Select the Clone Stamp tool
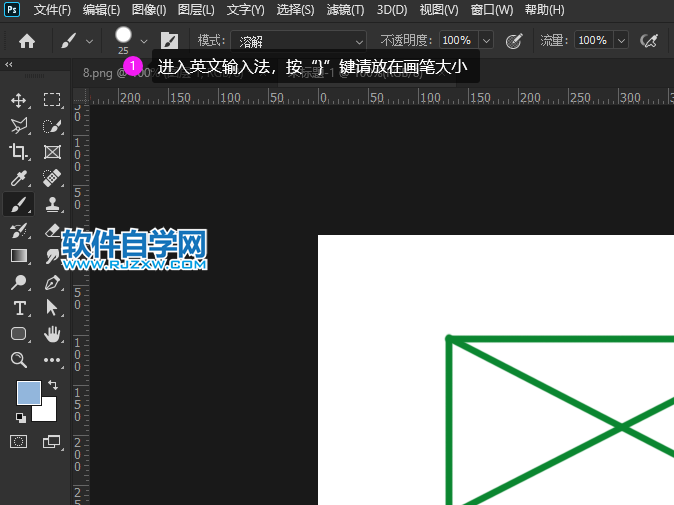The height and width of the screenshot is (505, 674). (x=52, y=204)
